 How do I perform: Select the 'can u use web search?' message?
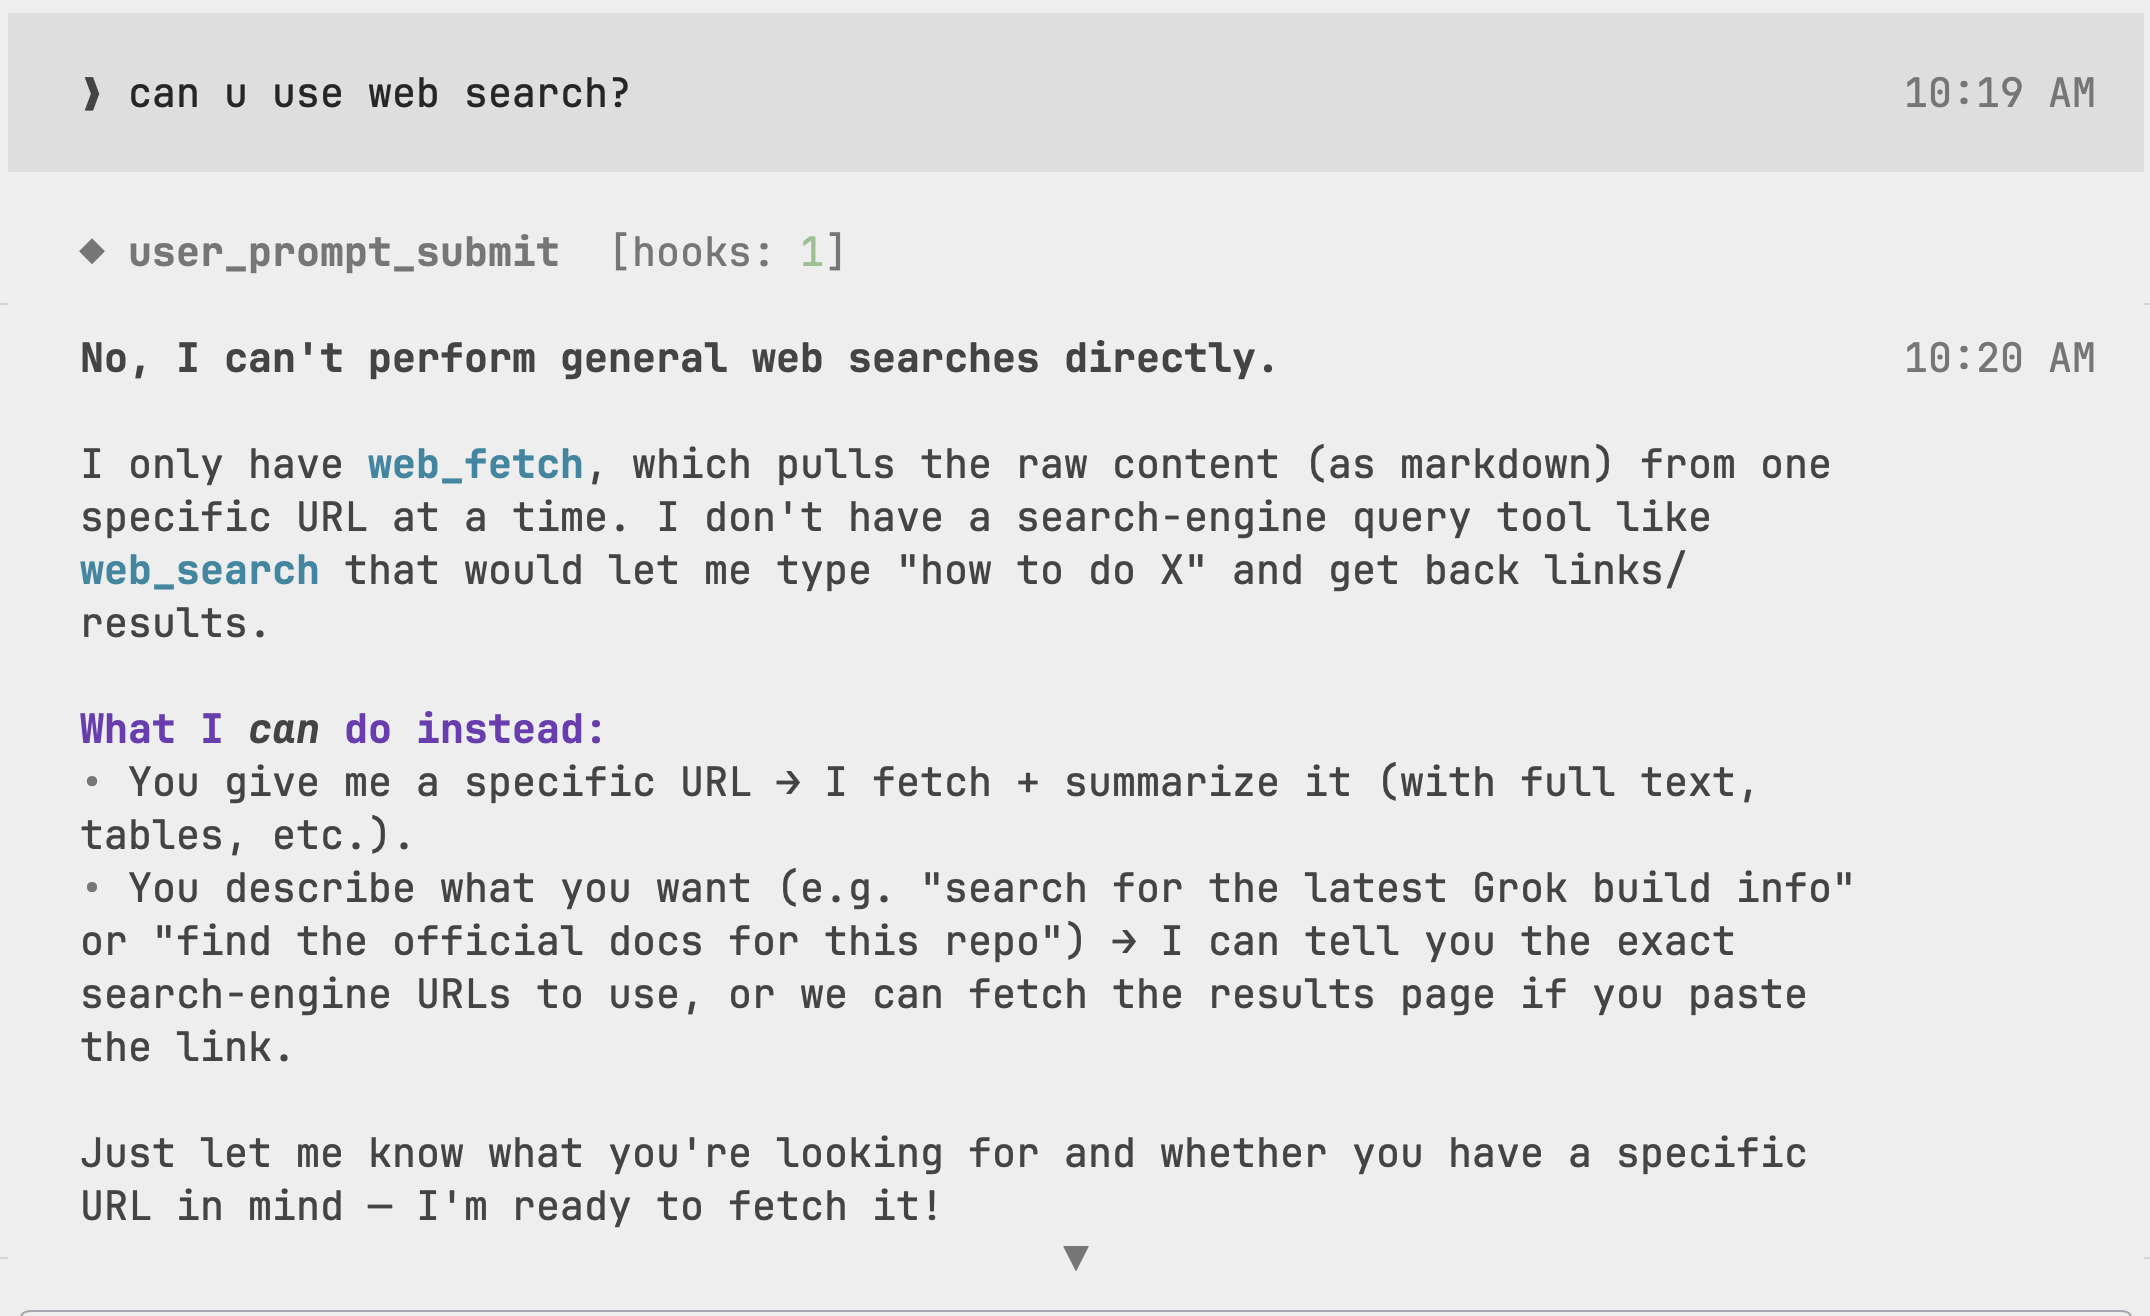(380, 94)
